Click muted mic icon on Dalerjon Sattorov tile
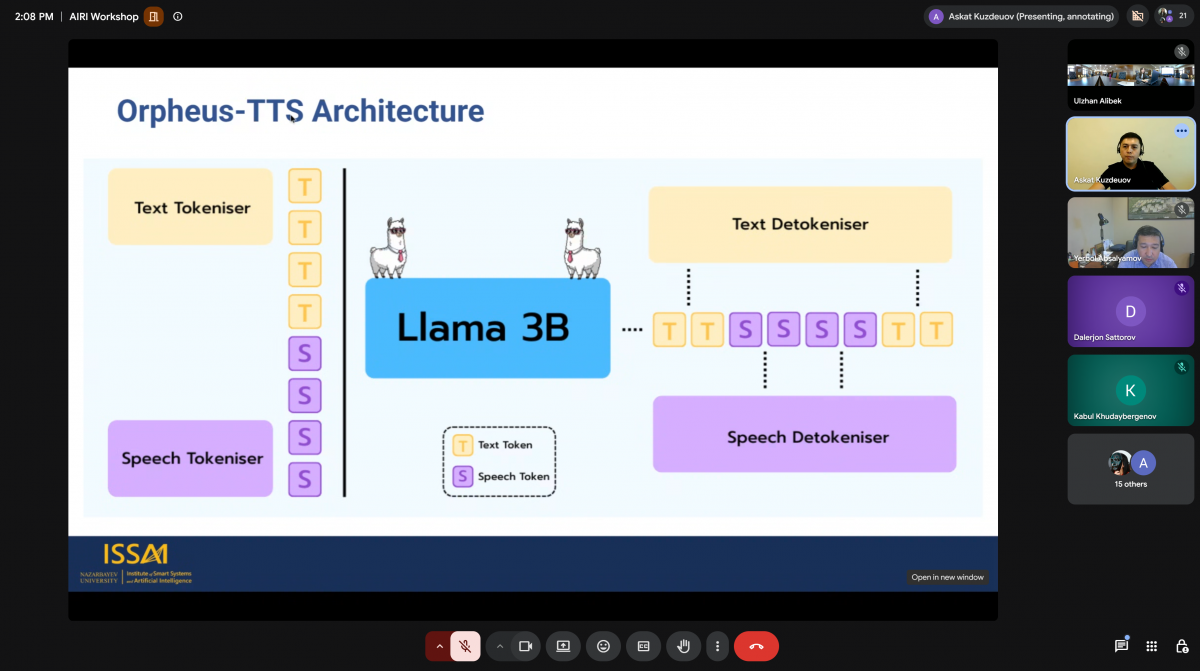 pyautogui.click(x=1181, y=288)
